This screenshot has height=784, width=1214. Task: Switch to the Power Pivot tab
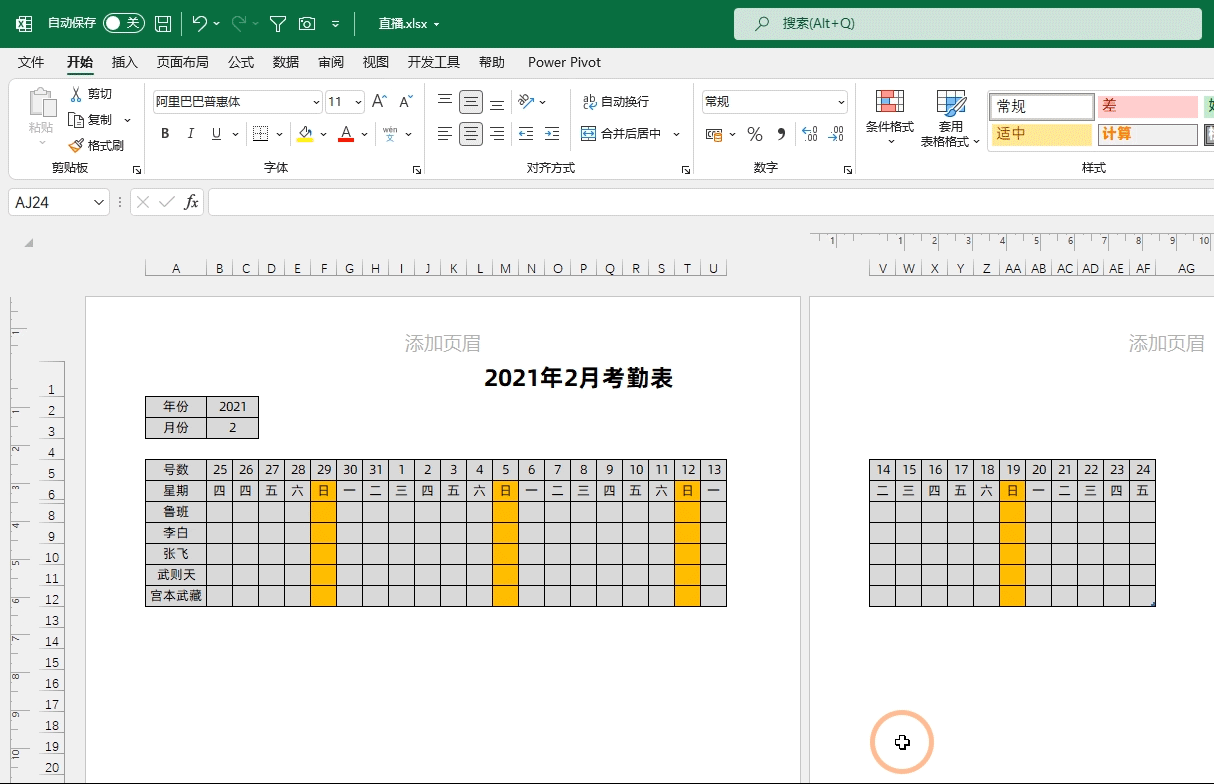pos(564,62)
